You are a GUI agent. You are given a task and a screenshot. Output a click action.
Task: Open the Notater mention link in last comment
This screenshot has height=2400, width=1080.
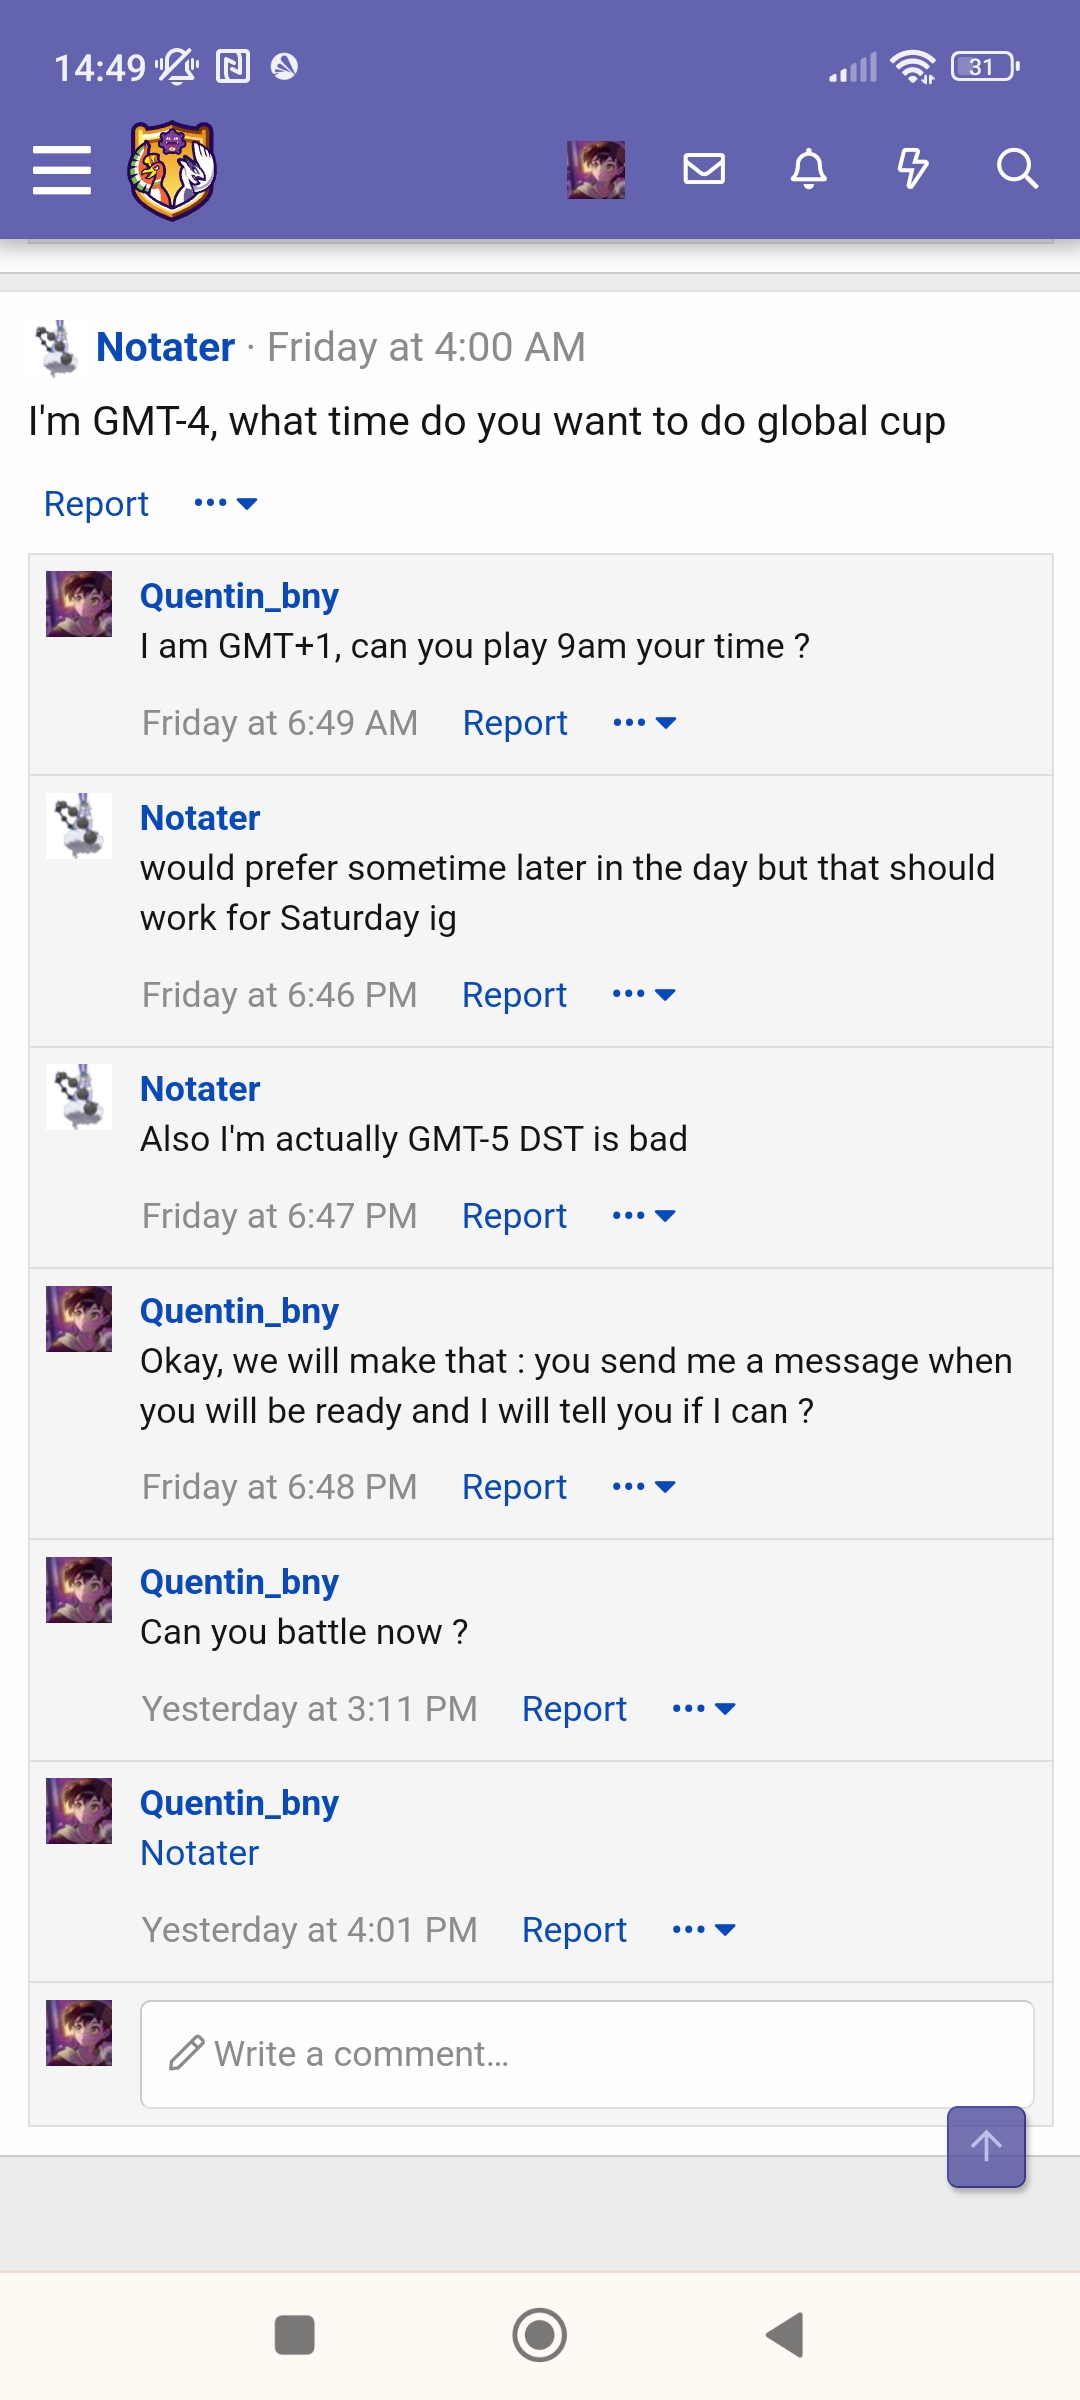(x=199, y=1853)
